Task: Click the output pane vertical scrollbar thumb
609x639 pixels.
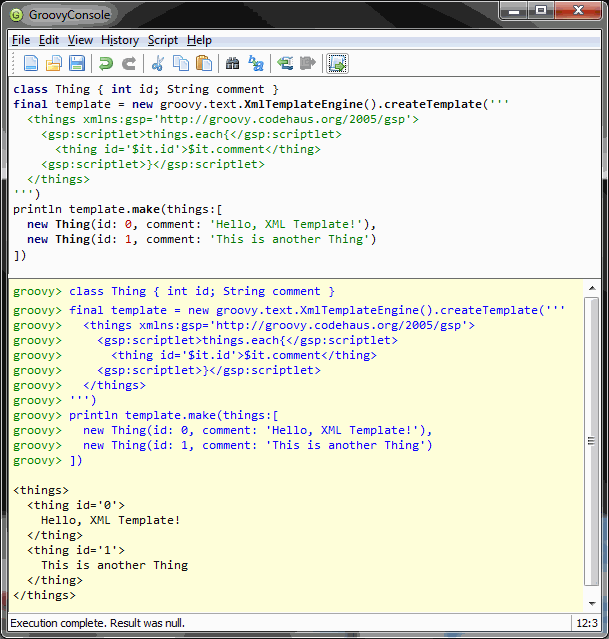Action: pyautogui.click(x=591, y=441)
